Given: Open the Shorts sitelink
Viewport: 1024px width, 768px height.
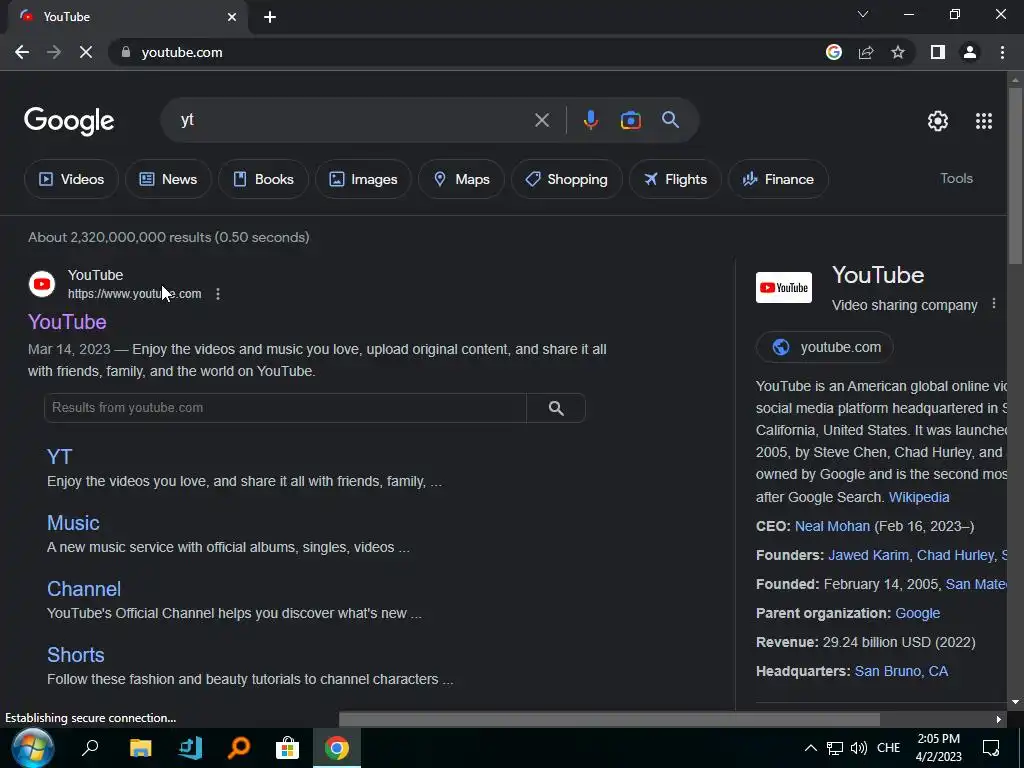Looking at the screenshot, I should [76, 655].
